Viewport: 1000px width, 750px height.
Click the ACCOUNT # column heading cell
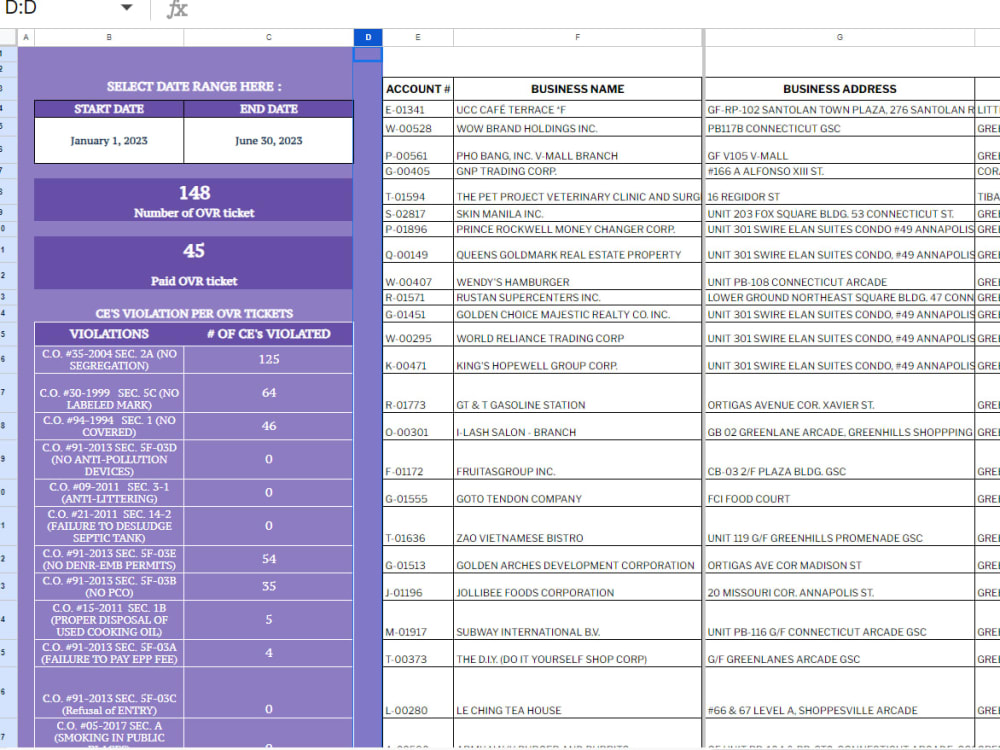coord(418,89)
